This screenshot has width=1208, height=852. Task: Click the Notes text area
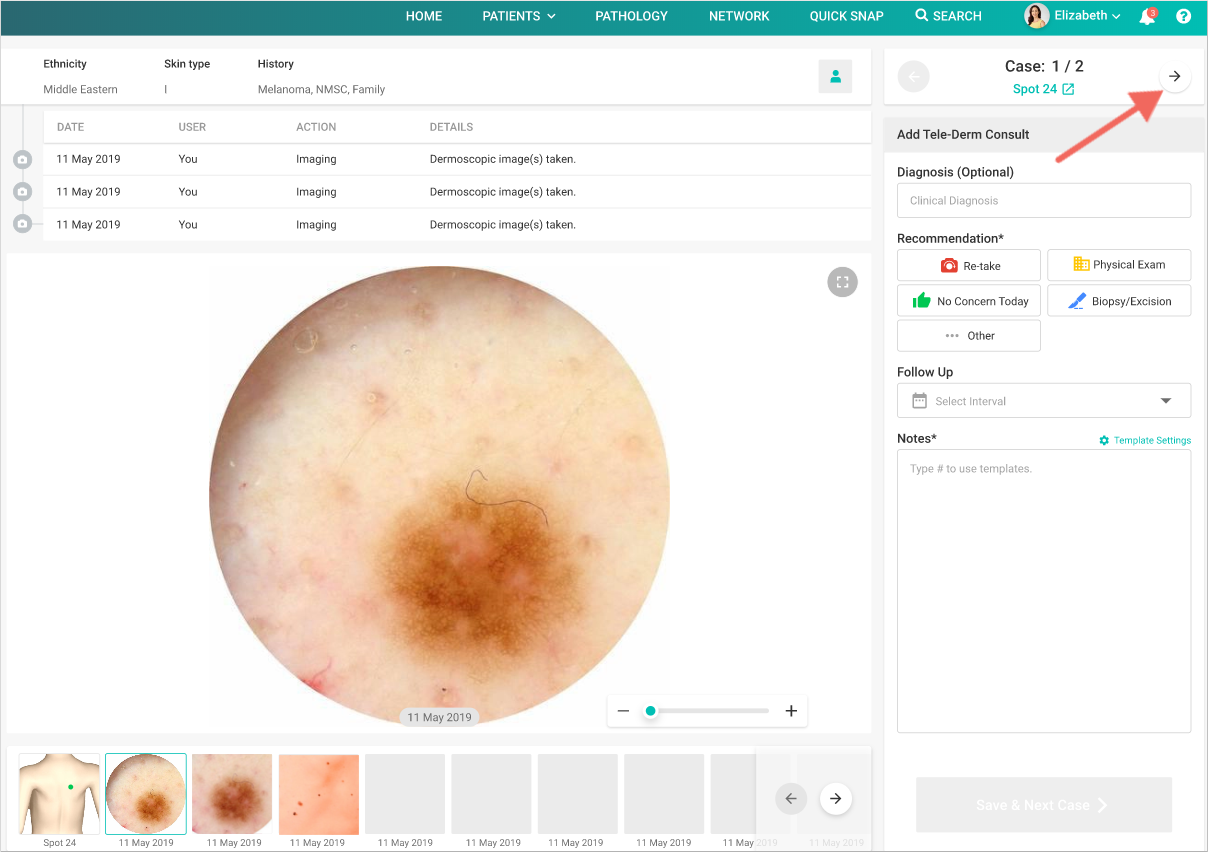(x=1044, y=591)
